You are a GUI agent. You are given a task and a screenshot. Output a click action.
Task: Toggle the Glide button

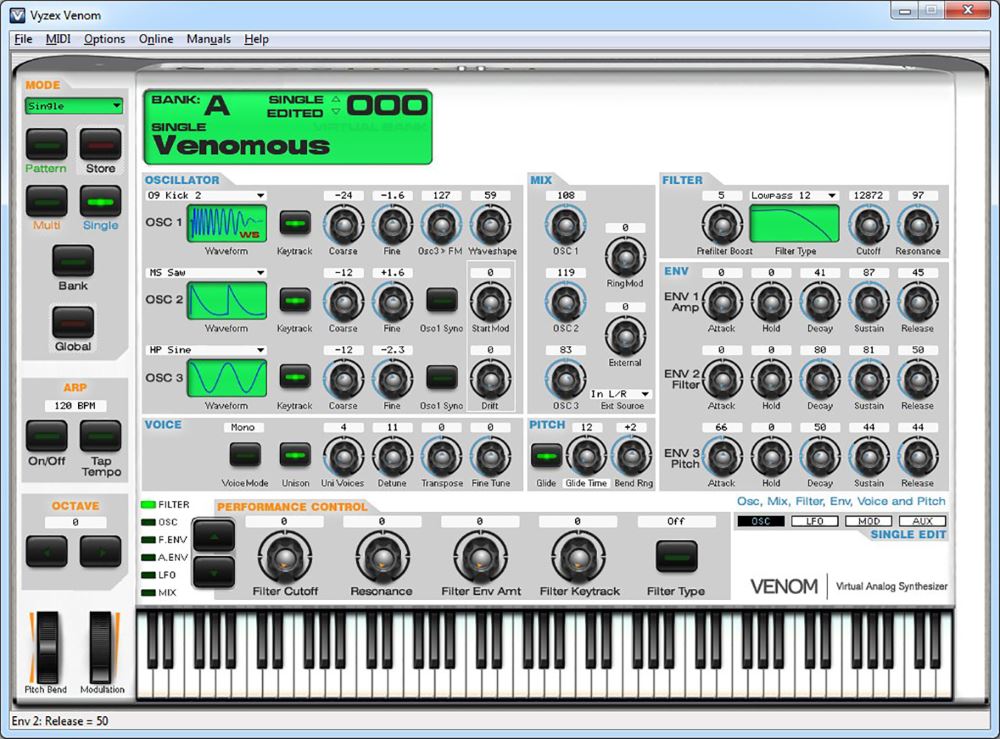click(x=546, y=456)
